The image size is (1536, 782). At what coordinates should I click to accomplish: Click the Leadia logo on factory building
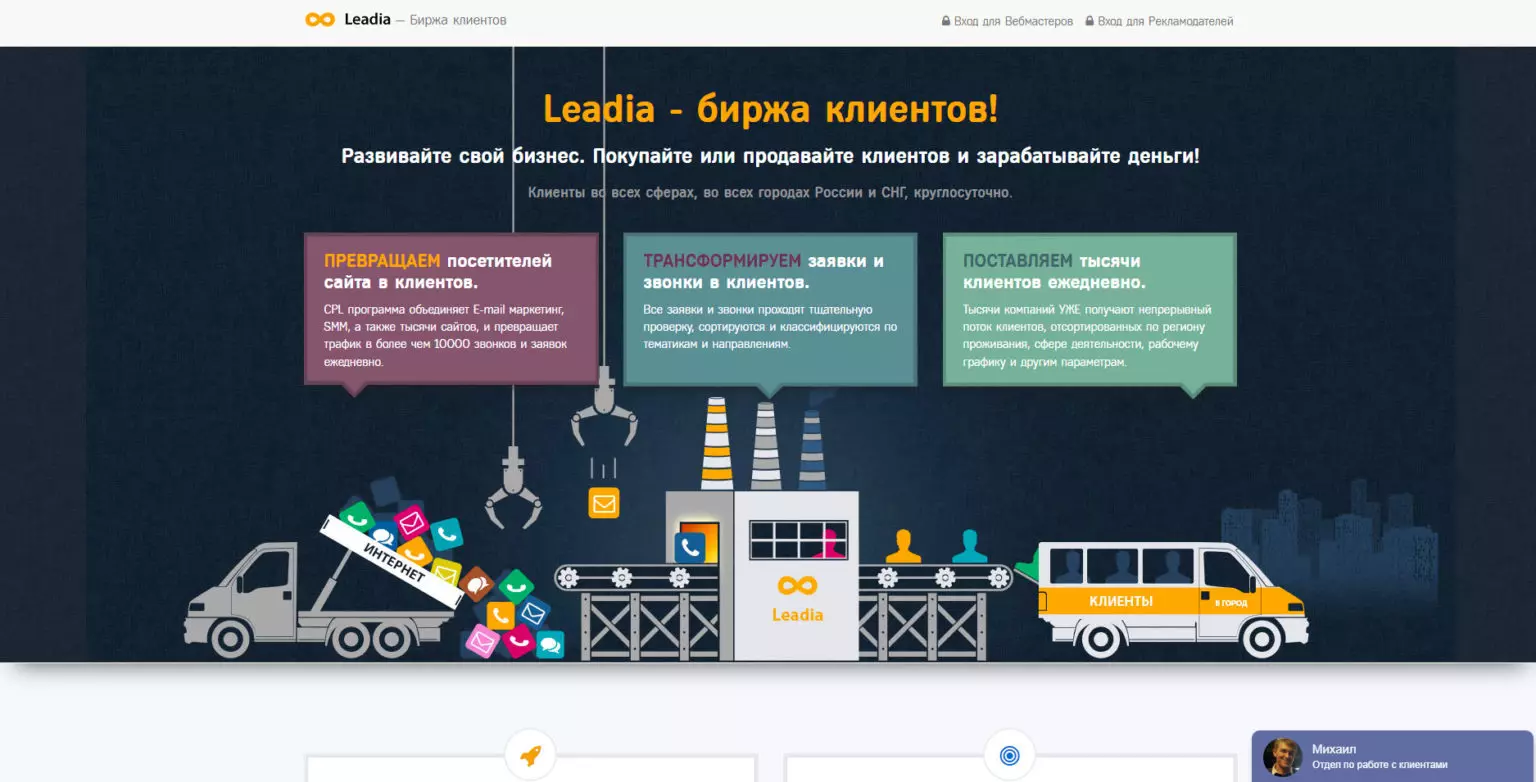[797, 598]
